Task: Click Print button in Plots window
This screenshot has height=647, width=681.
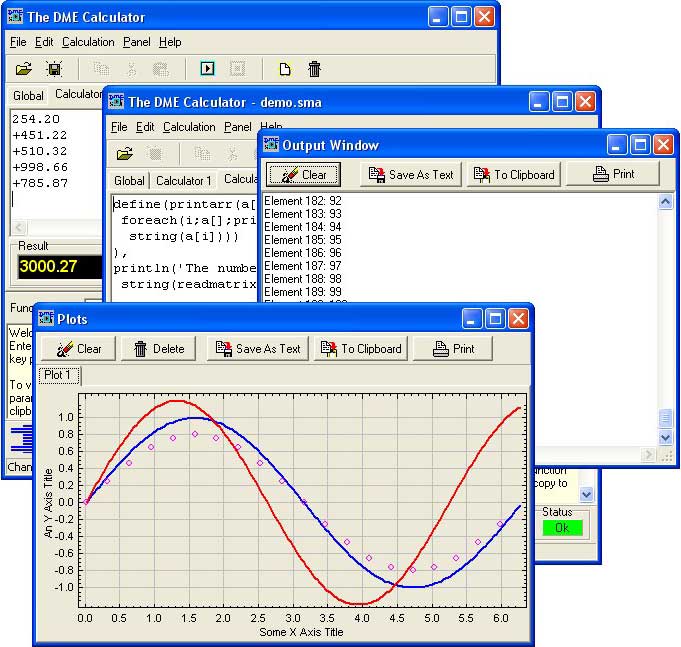Action: click(453, 349)
